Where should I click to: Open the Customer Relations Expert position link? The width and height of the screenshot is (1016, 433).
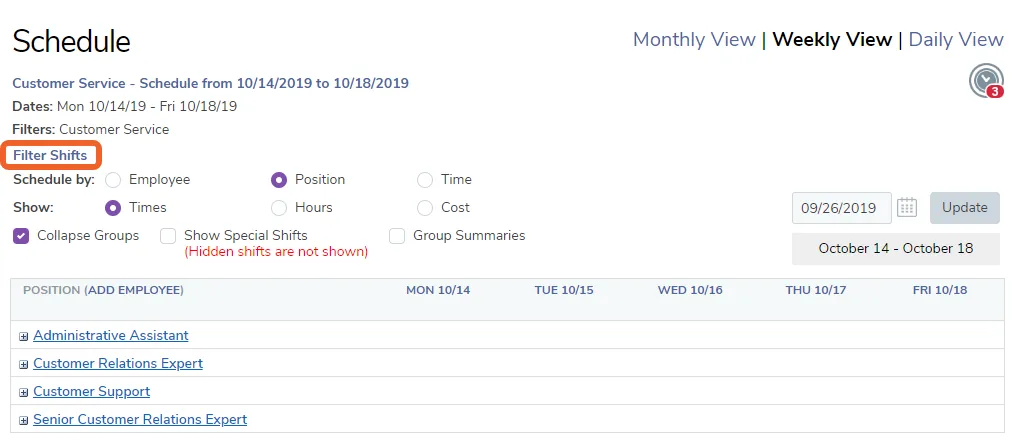118,364
